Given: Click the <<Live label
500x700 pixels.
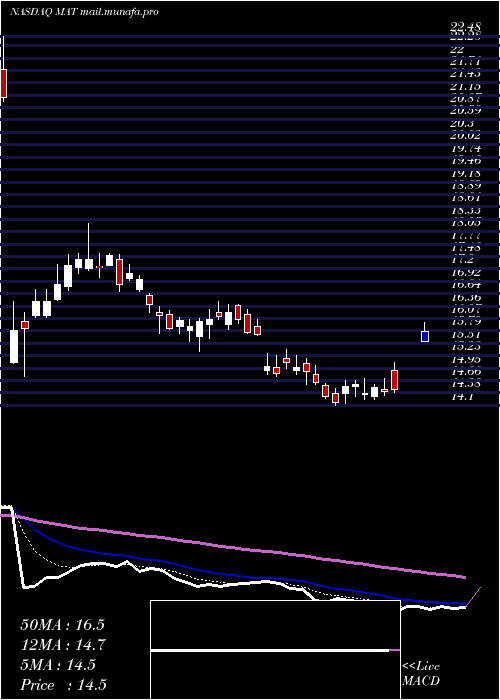Looking at the screenshot, I should (421, 667).
